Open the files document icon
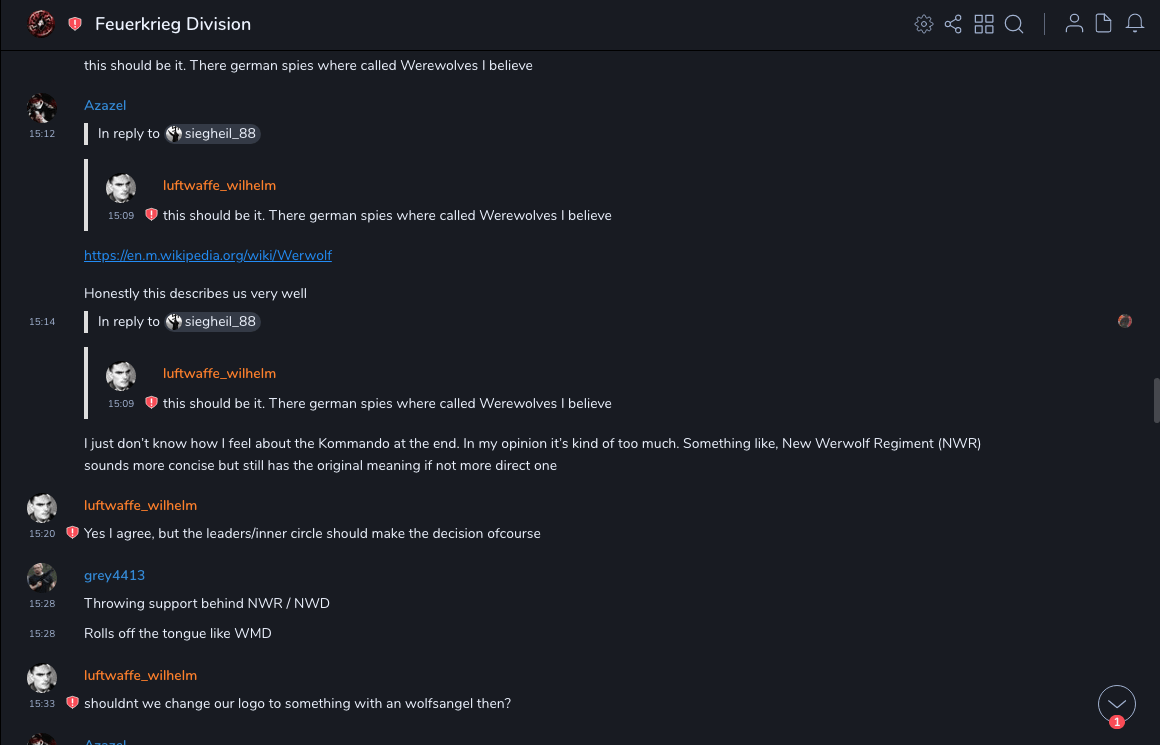This screenshot has width=1160, height=745. pyautogui.click(x=1104, y=24)
